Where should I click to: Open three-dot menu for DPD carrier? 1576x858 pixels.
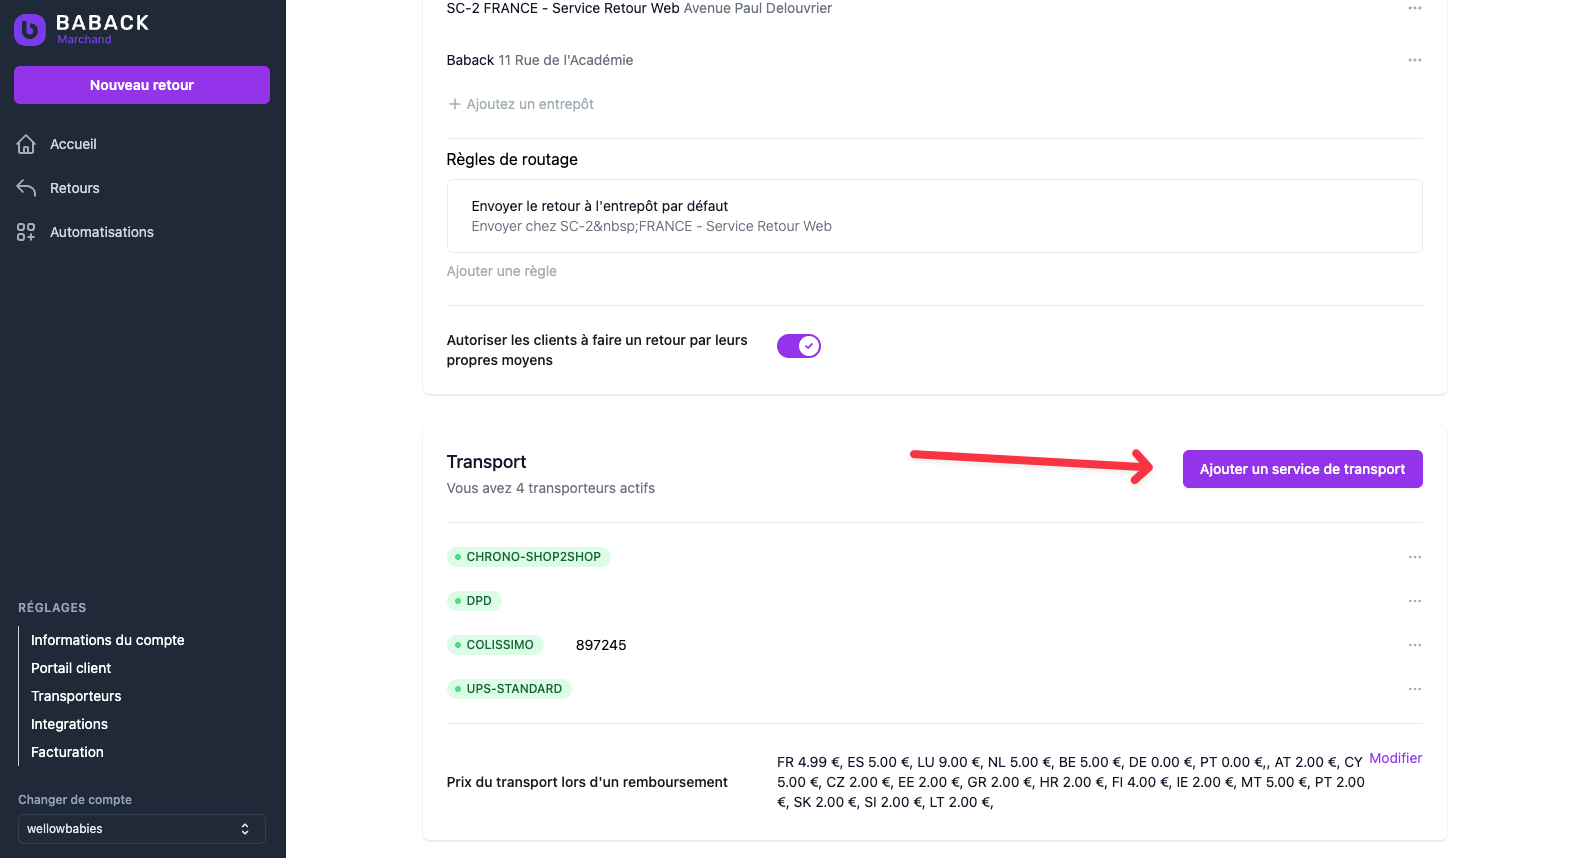(1414, 601)
